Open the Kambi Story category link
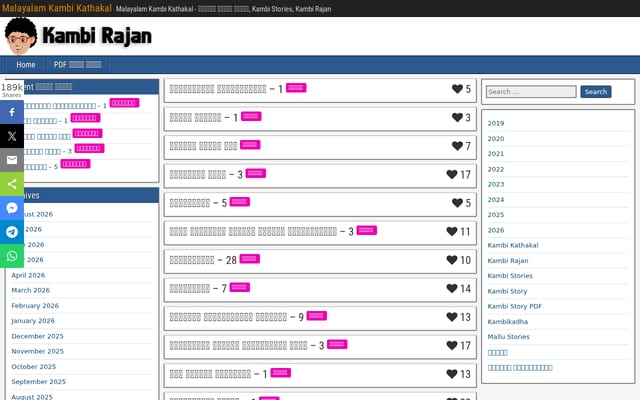The image size is (640, 400). 507,291
